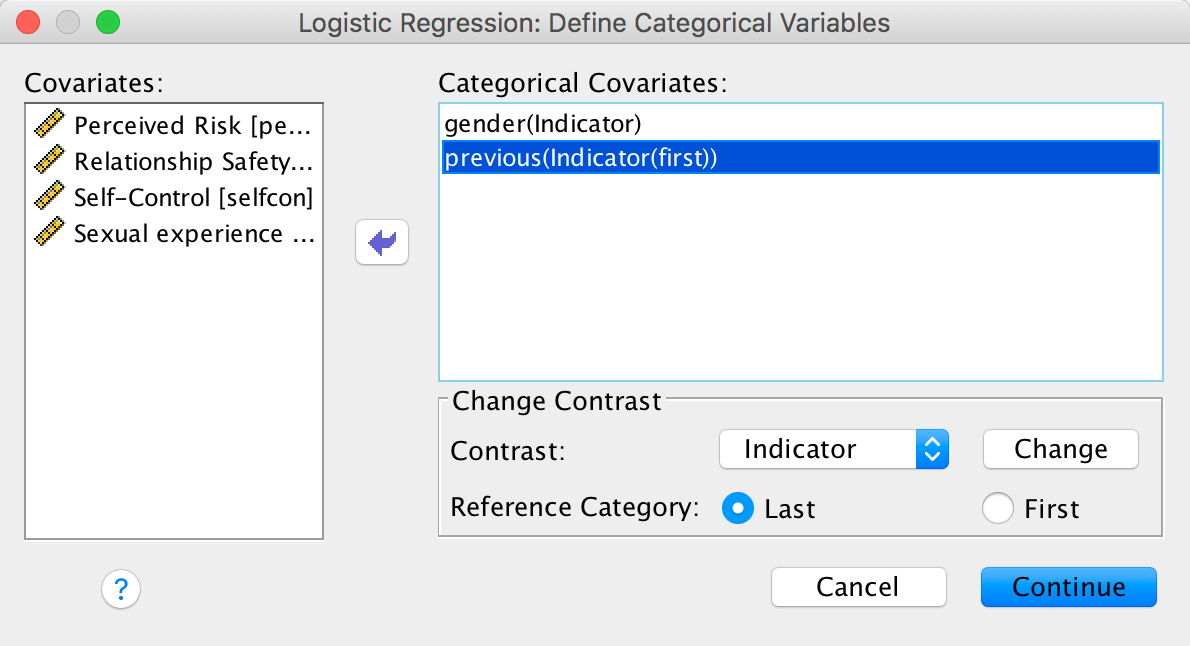Select gender(Indicator) categorical covariate

(x=543, y=123)
